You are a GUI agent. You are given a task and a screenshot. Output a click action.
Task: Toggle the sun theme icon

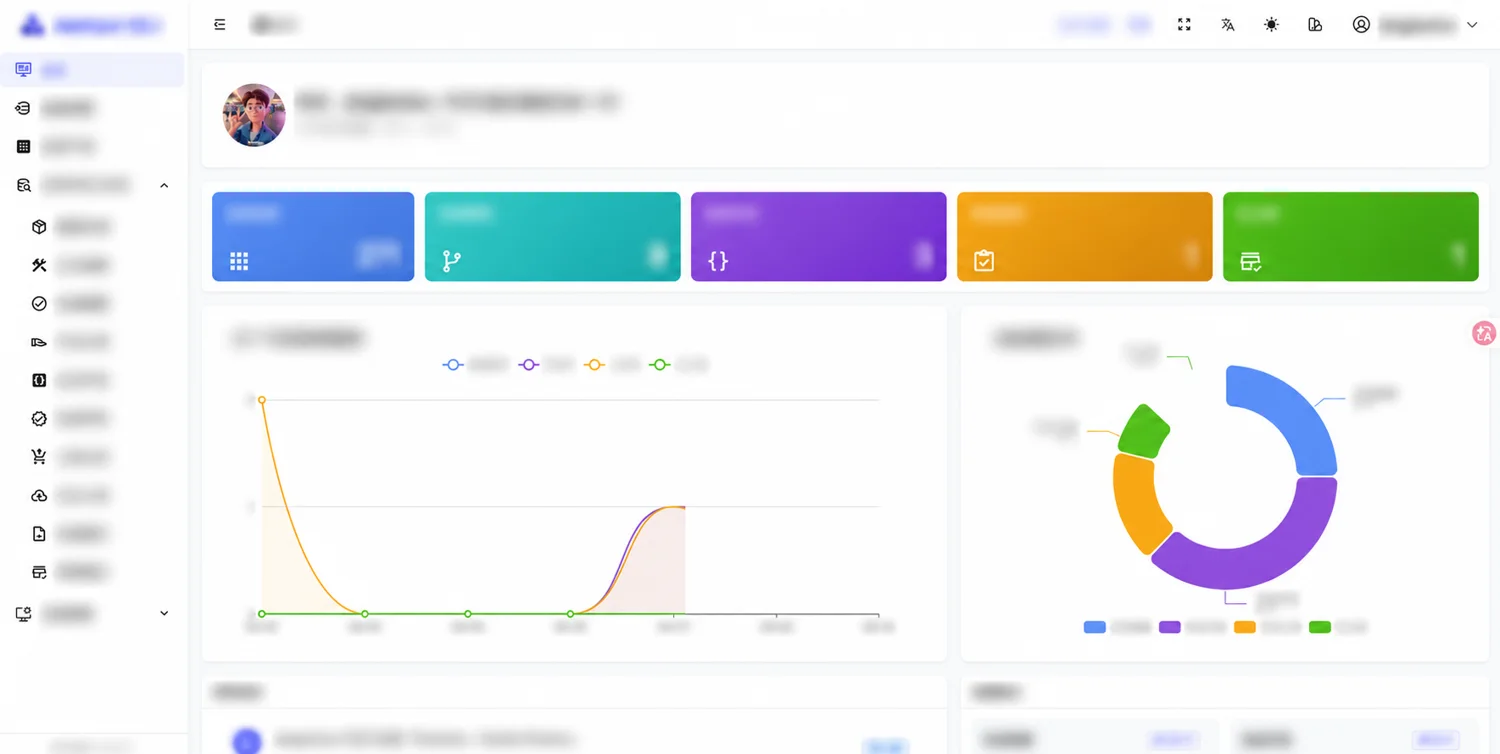coord(1271,25)
